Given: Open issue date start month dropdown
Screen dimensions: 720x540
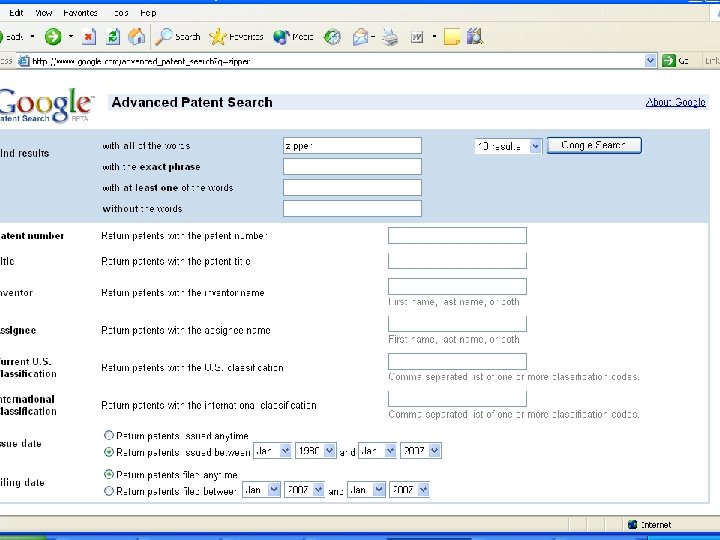Looking at the screenshot, I should (272, 451).
